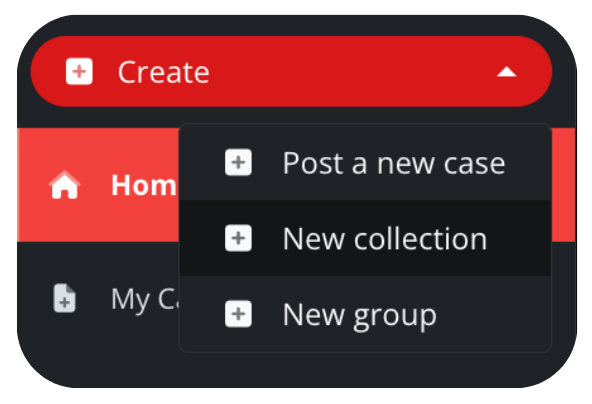Click blank space right of New collection text

pos(519,238)
